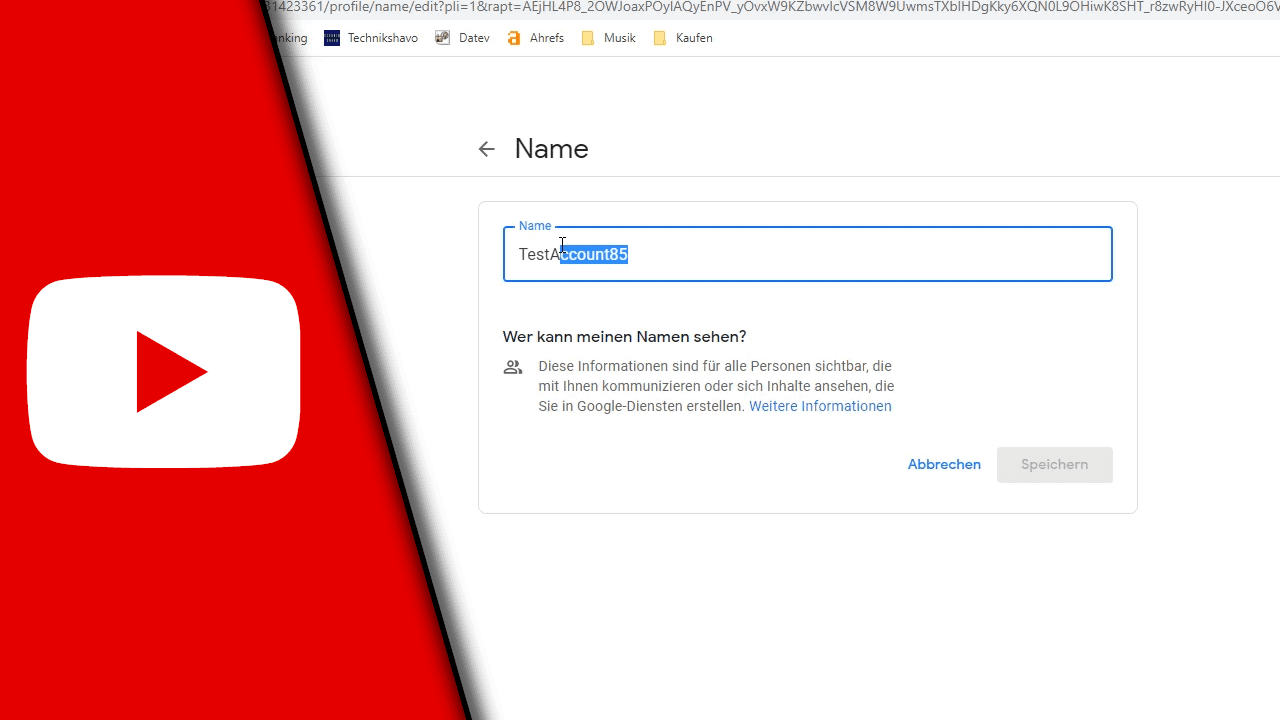Click the paragraph starting 'Diese Informationen sind'
1280x720 pixels.
tap(715, 386)
